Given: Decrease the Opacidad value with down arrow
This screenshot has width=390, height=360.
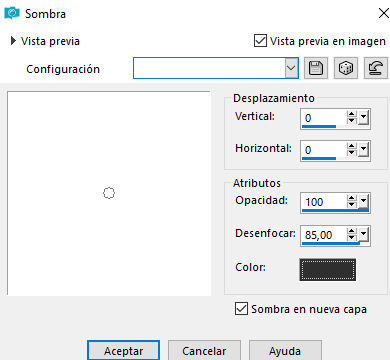Looking at the screenshot, I should [351, 205].
